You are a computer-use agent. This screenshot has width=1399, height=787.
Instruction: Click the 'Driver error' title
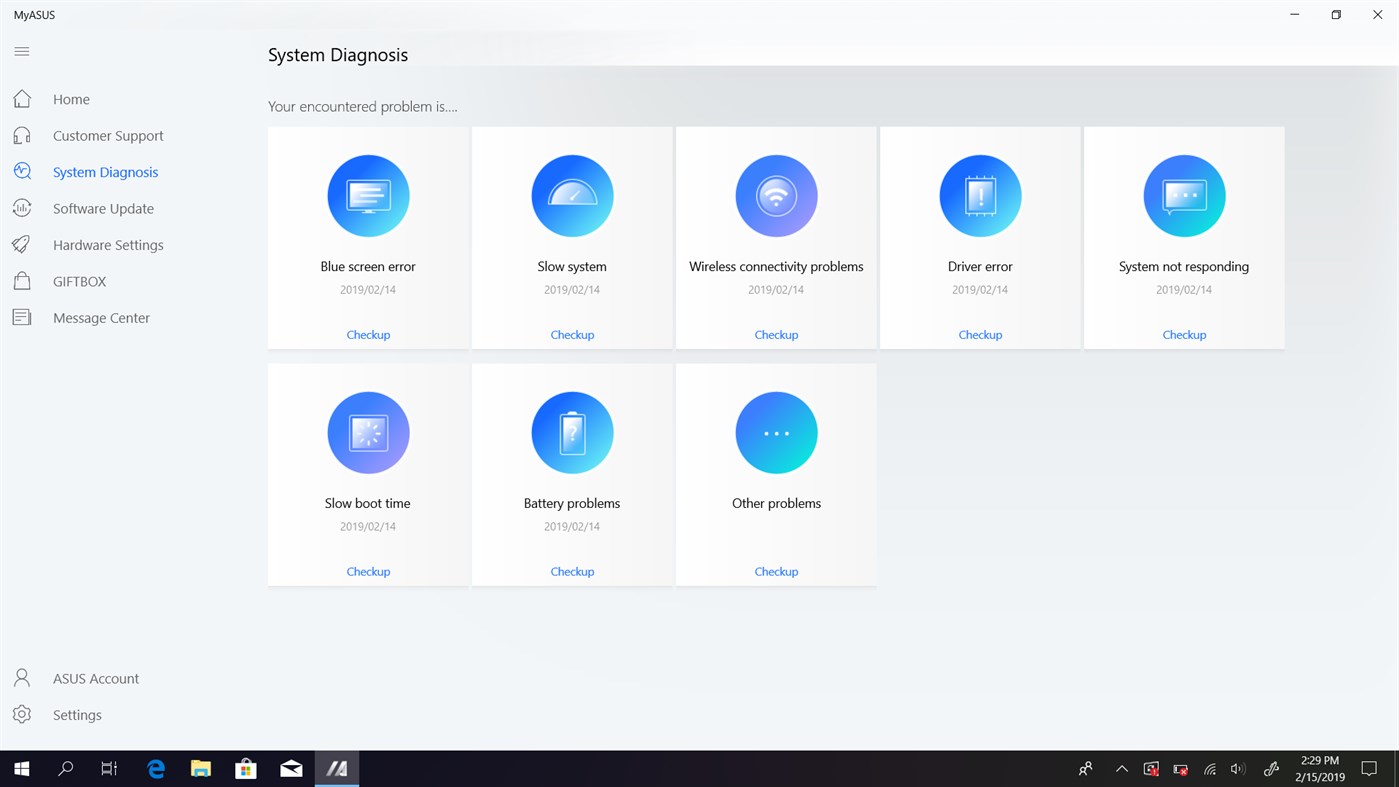pos(980,267)
